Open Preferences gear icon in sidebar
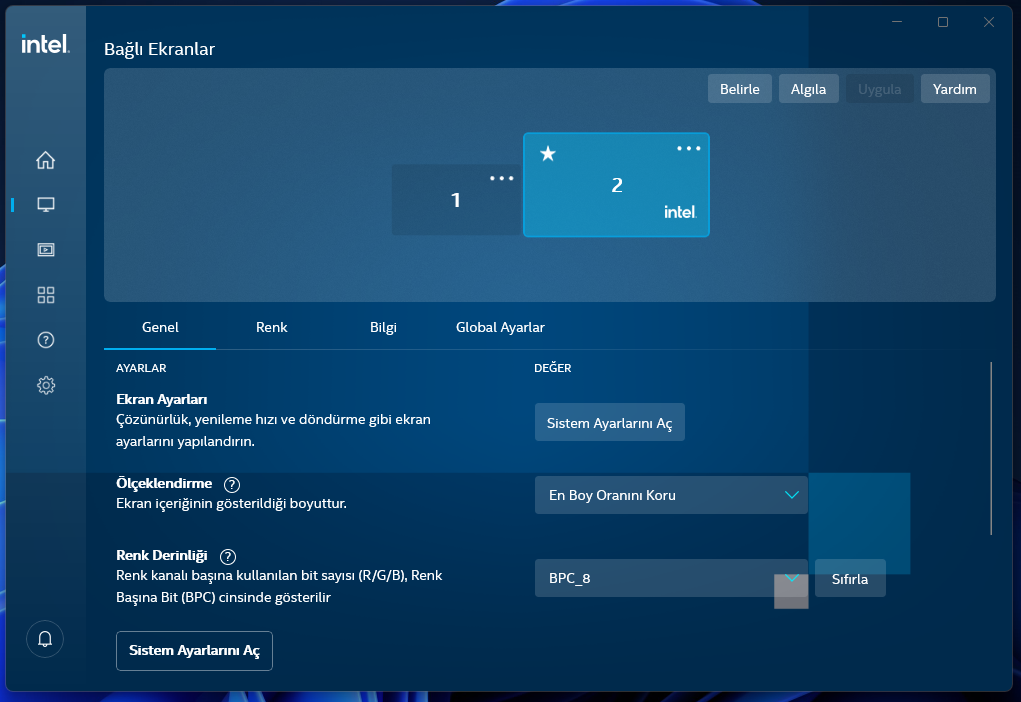 [x=46, y=386]
